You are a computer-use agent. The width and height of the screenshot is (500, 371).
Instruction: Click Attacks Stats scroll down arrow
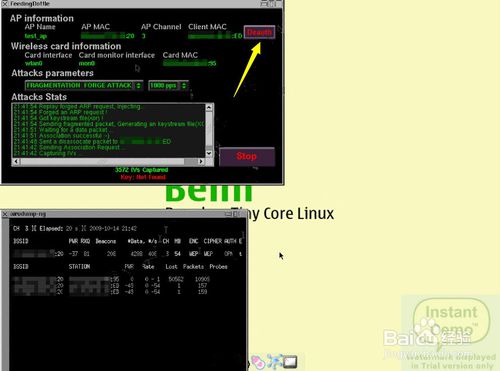(209, 153)
